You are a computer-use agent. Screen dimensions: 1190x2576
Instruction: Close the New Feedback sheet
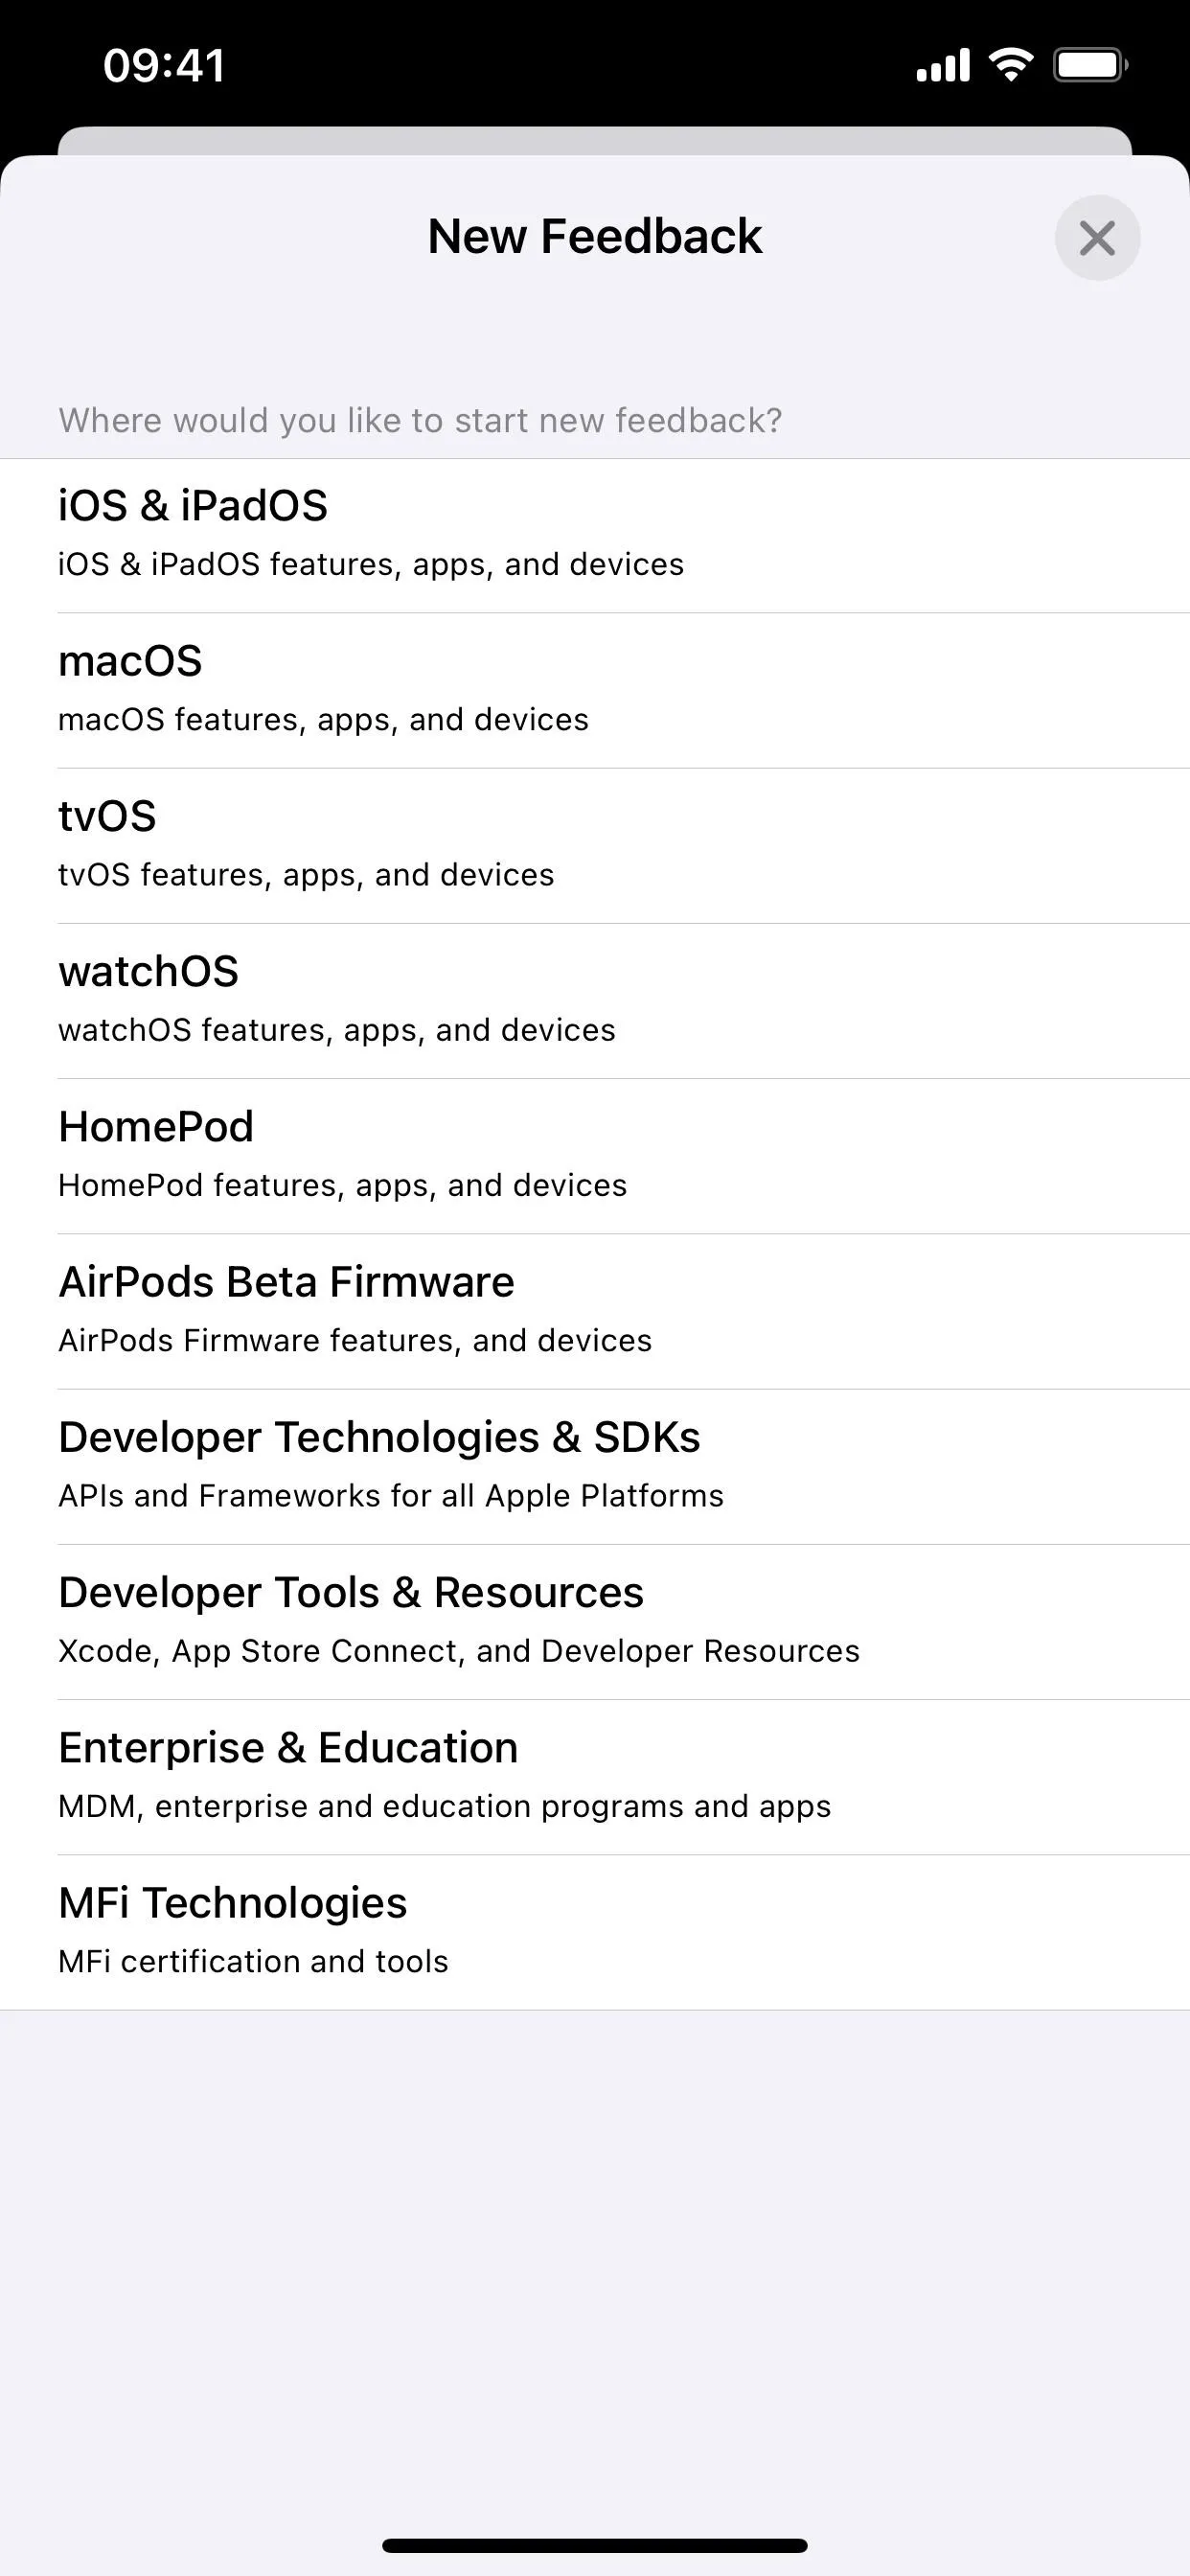click(x=1097, y=238)
